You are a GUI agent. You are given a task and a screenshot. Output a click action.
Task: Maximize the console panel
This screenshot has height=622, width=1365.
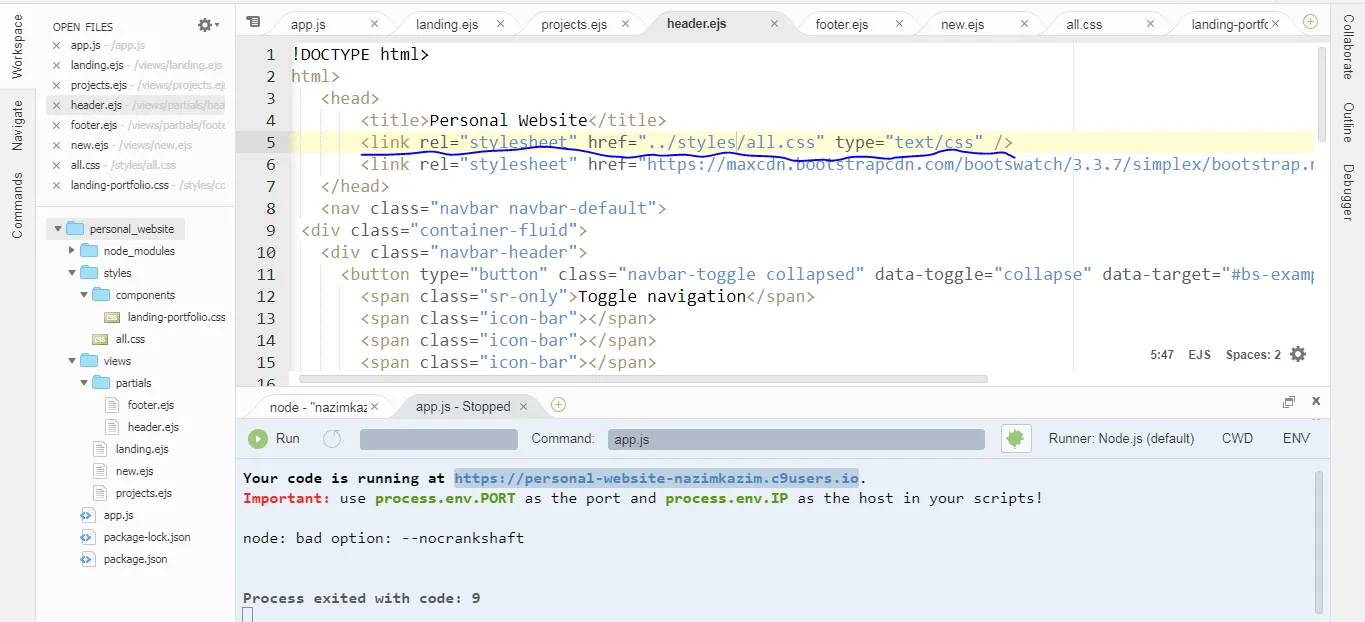pyautogui.click(x=1289, y=402)
